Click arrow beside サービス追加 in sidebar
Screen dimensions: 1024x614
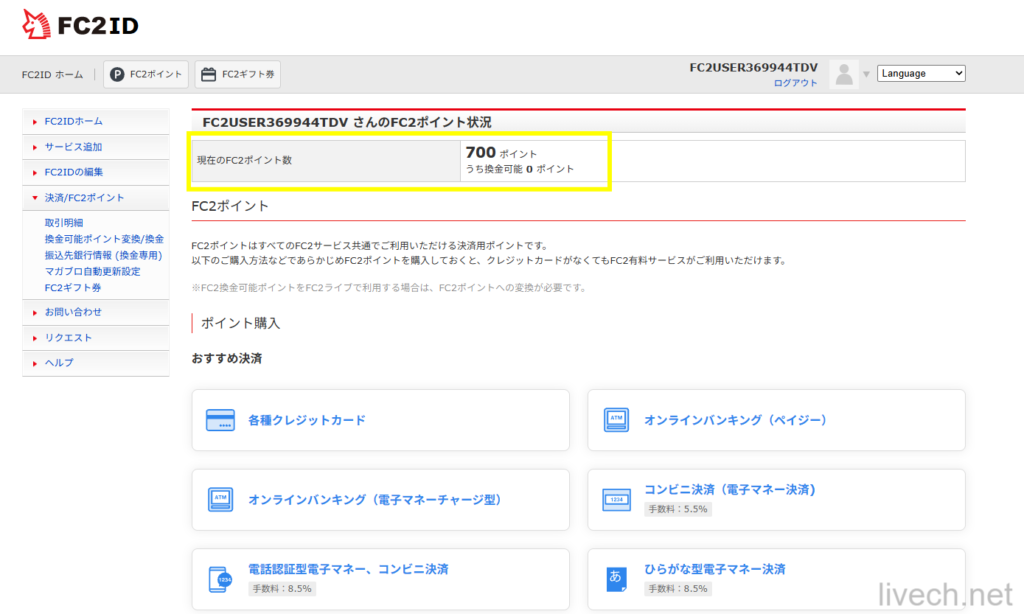pos(35,147)
